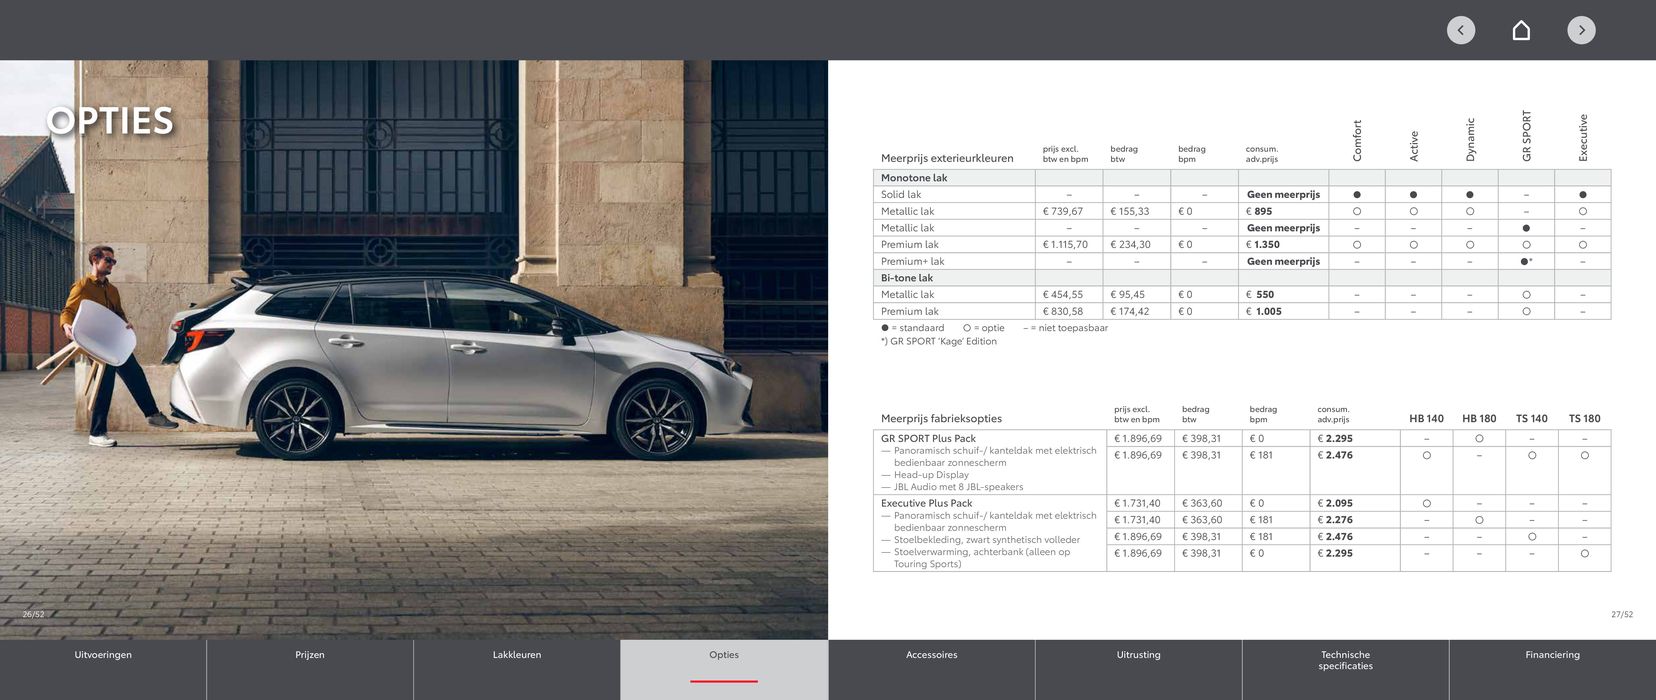Click the Solid lak standard dot under Executive
The height and width of the screenshot is (700, 1656).
1582,195
